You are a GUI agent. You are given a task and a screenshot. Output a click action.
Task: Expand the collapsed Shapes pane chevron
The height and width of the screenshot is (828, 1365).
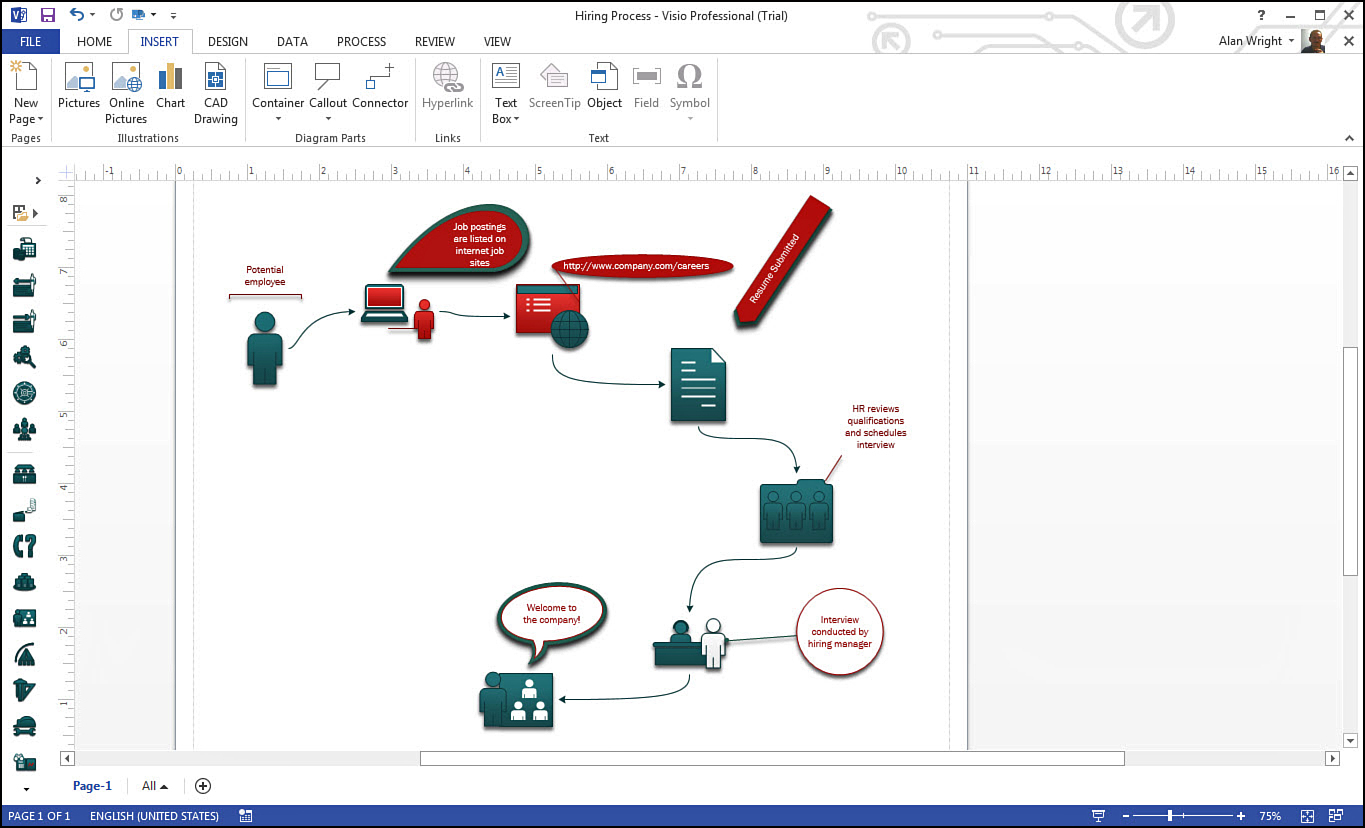[38, 181]
